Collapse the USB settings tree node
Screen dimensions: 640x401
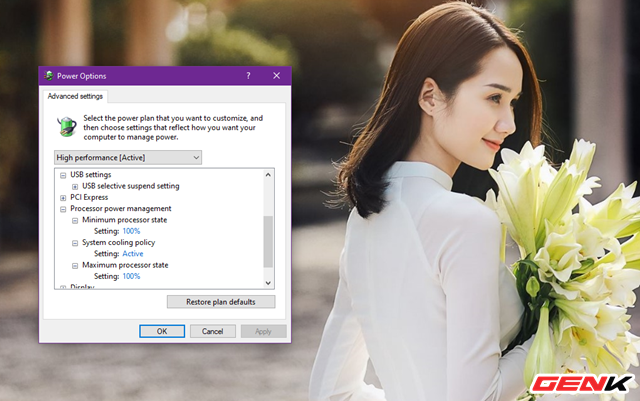63,175
